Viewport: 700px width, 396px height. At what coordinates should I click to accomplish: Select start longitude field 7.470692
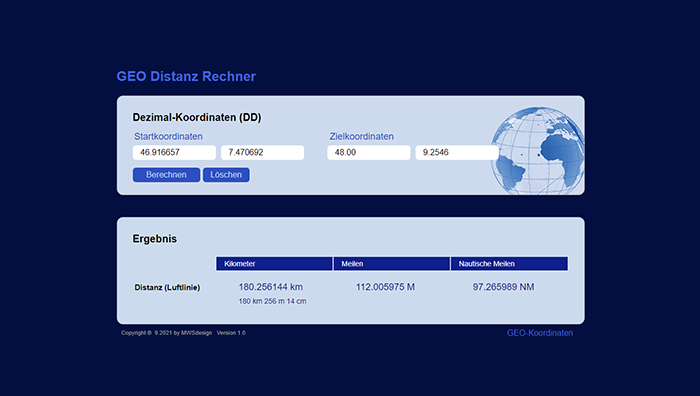pos(262,152)
